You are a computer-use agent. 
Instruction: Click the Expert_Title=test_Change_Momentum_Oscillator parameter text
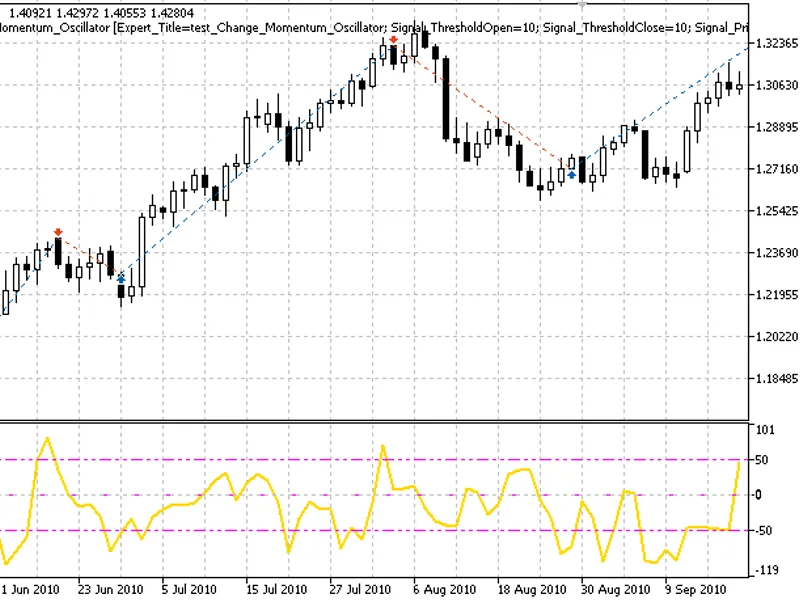click(250, 28)
